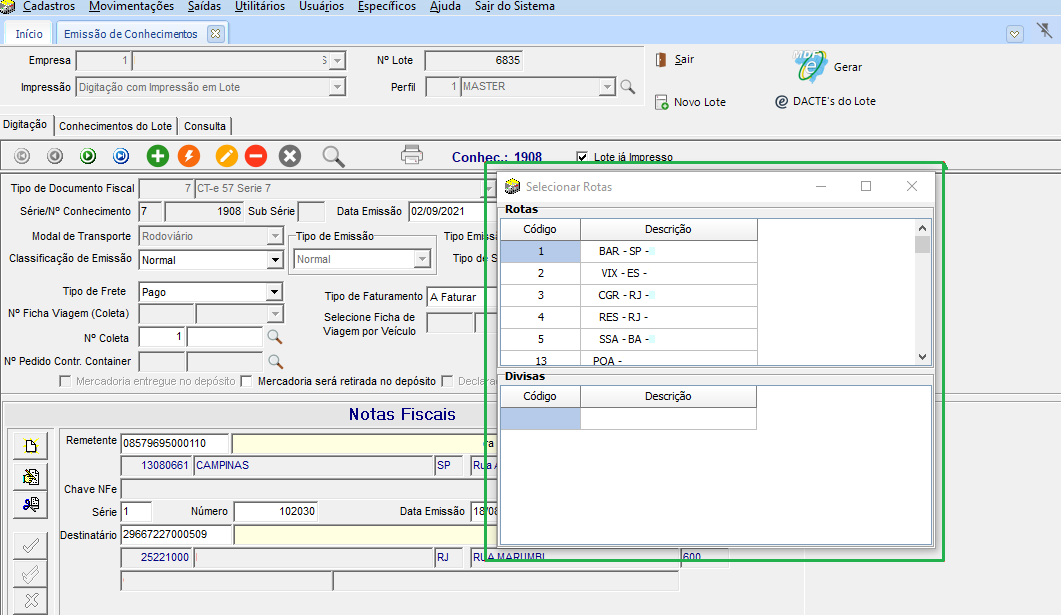Screen dimensions: 1061x615
Task: Open search magnifier next to Nº Coleta
Action: [275, 337]
